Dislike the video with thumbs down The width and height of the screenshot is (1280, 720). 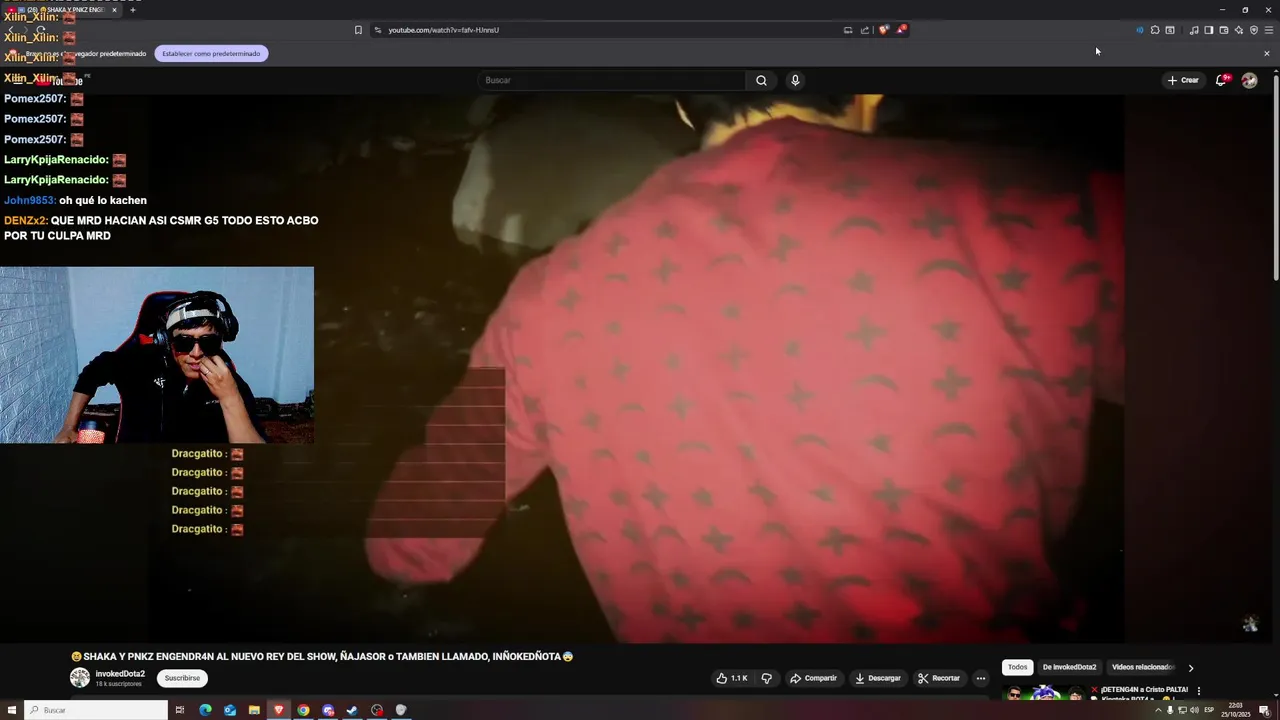766,678
